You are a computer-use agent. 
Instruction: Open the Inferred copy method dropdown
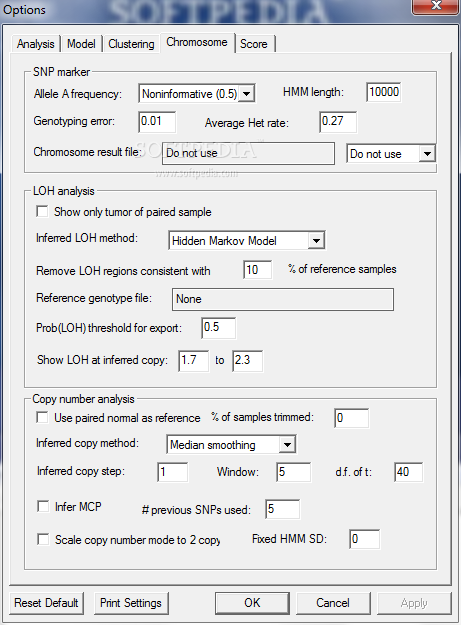tap(231, 444)
